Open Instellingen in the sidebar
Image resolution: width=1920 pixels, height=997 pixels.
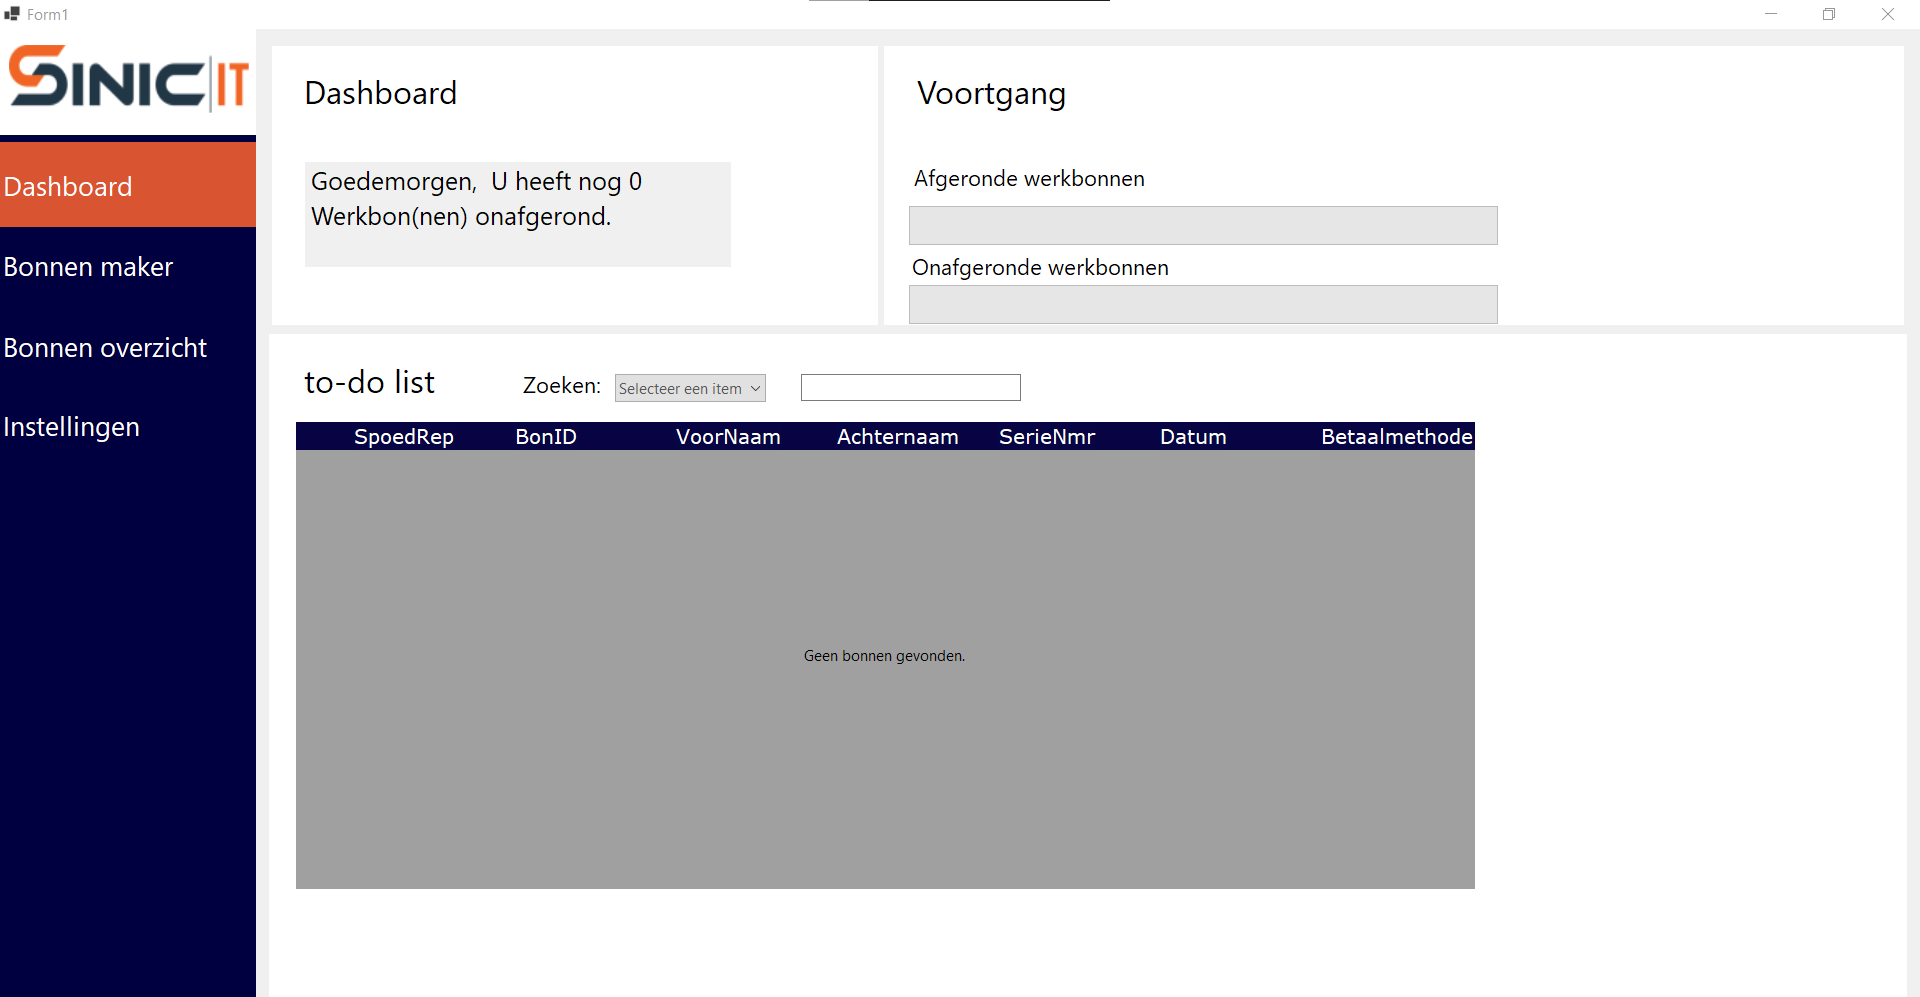128,427
